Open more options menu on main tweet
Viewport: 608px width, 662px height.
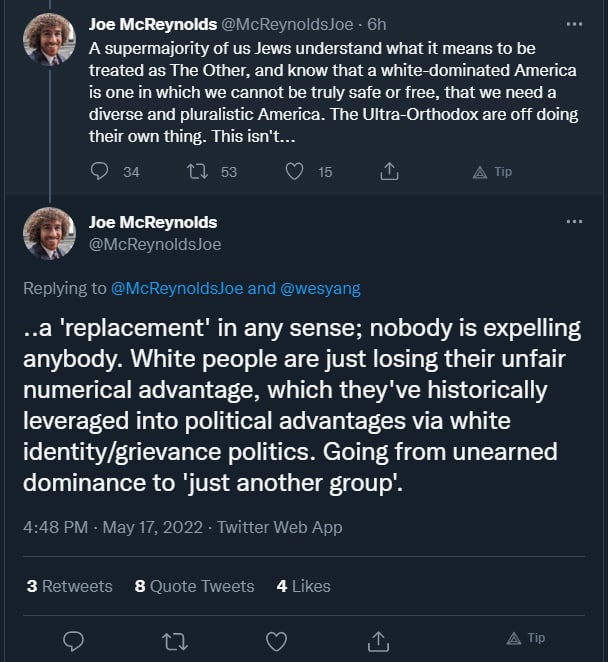click(574, 221)
